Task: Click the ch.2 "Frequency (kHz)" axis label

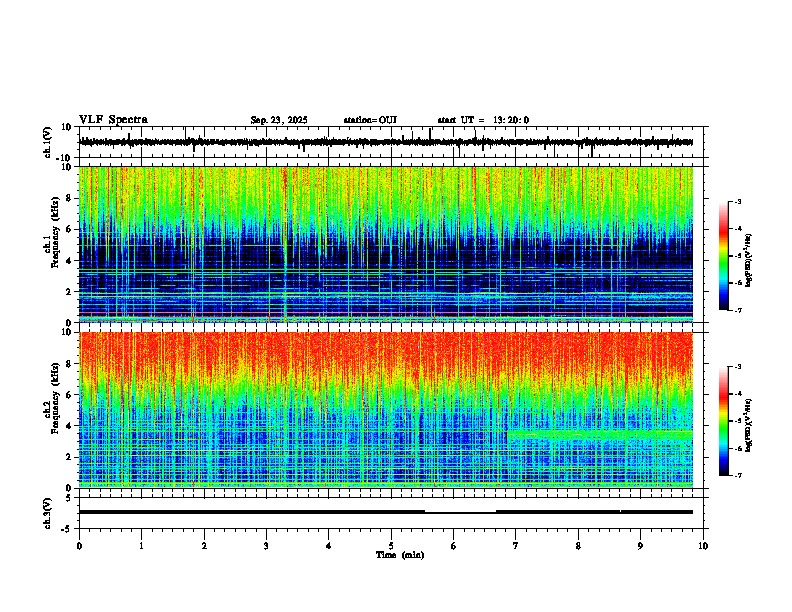Action: (55, 397)
